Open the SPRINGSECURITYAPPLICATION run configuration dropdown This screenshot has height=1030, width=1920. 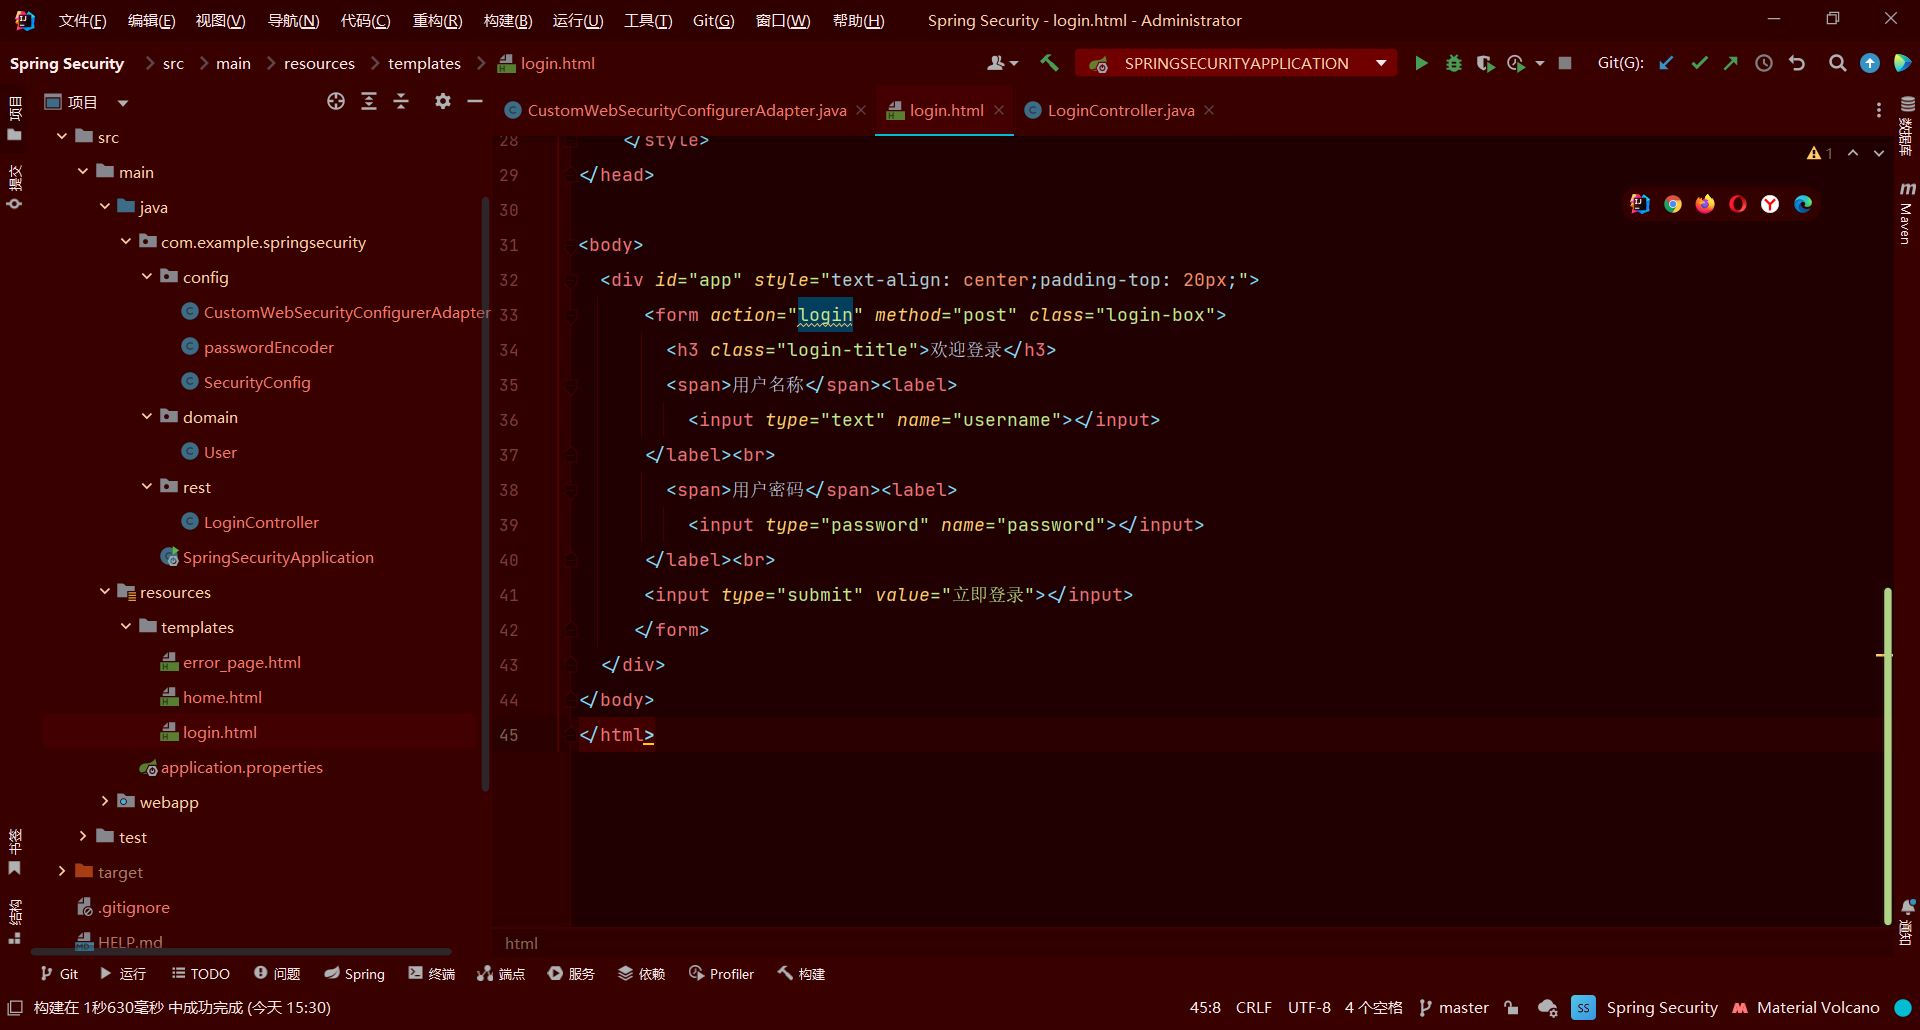click(x=1381, y=62)
